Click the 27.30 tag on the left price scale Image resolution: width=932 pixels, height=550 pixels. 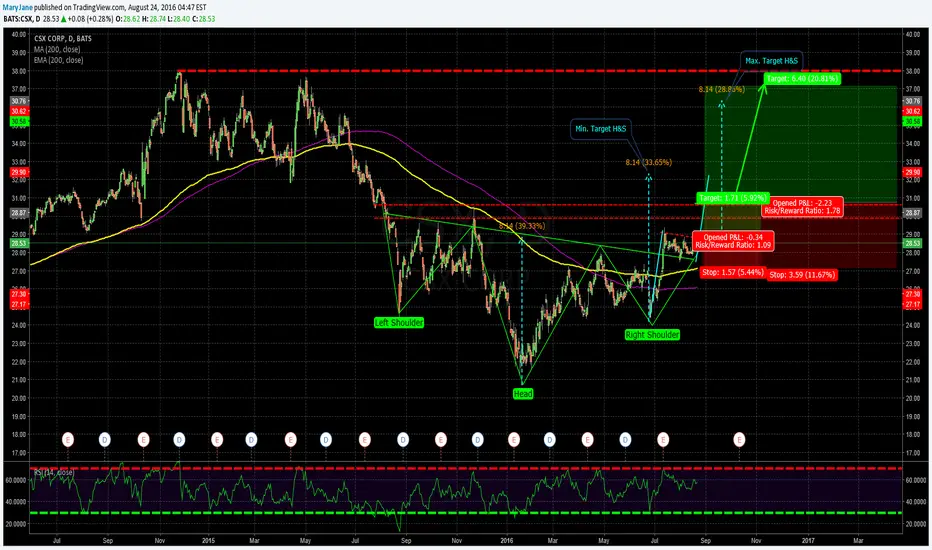pyautogui.click(x=19, y=294)
